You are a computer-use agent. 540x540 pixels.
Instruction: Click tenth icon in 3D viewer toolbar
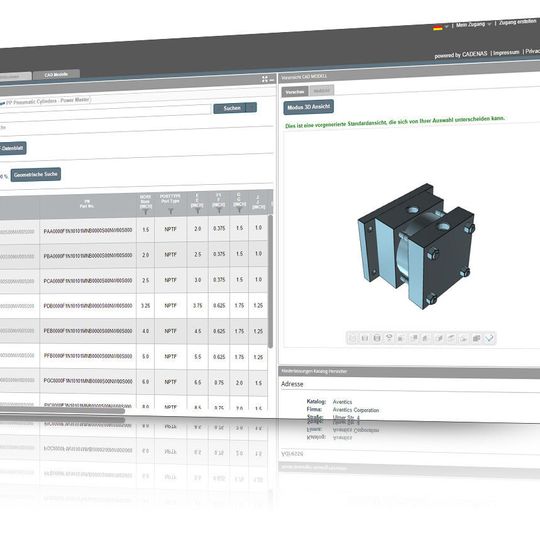click(464, 339)
